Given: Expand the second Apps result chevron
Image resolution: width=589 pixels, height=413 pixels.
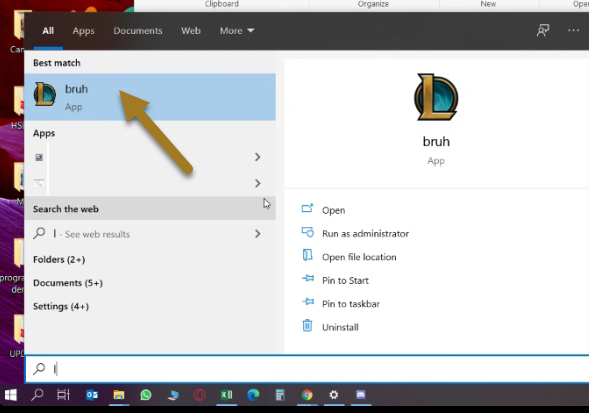Looking at the screenshot, I should [x=258, y=183].
